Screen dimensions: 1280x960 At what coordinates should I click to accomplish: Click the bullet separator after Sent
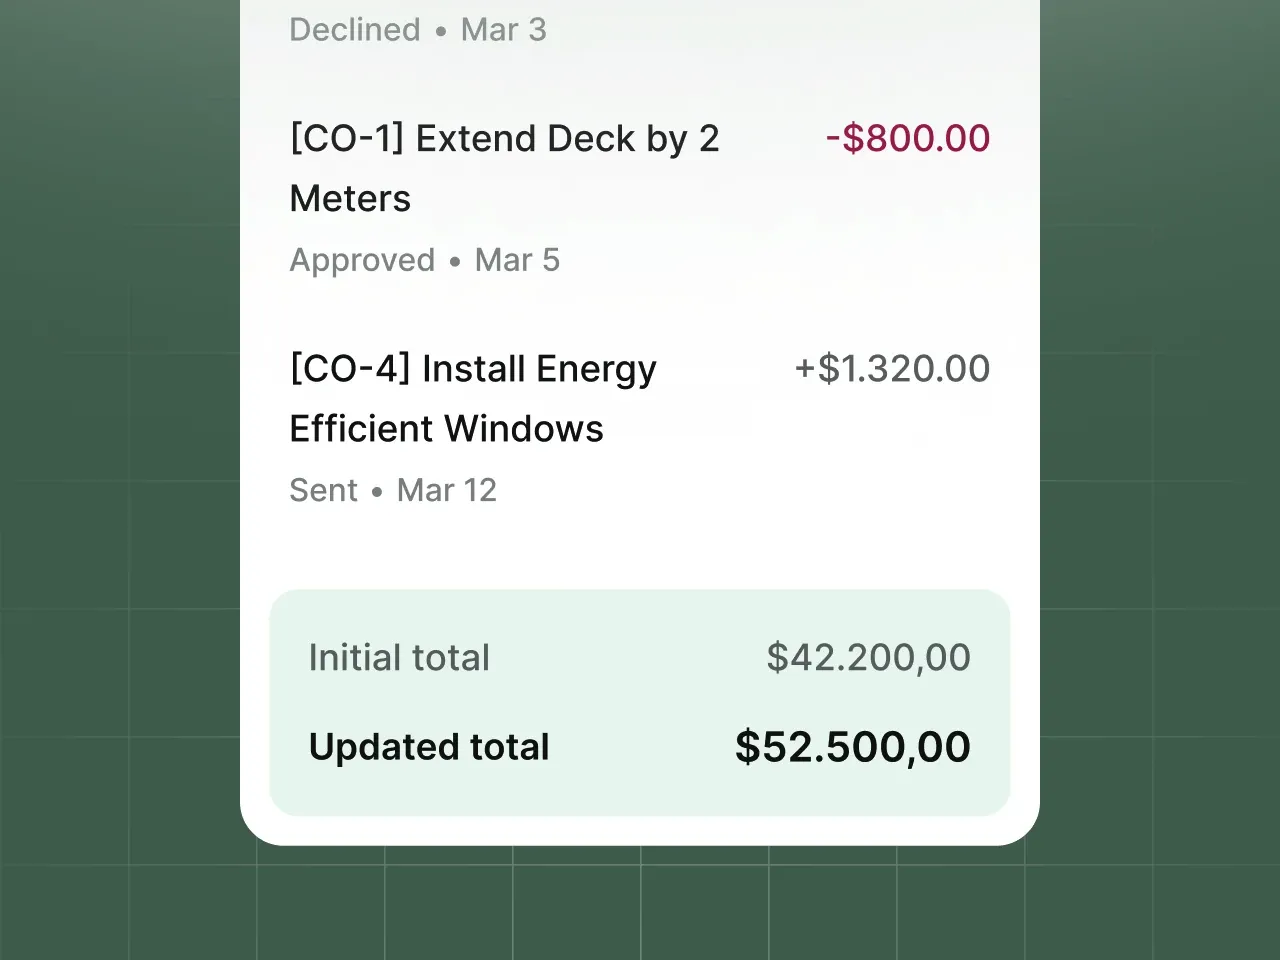click(x=377, y=491)
